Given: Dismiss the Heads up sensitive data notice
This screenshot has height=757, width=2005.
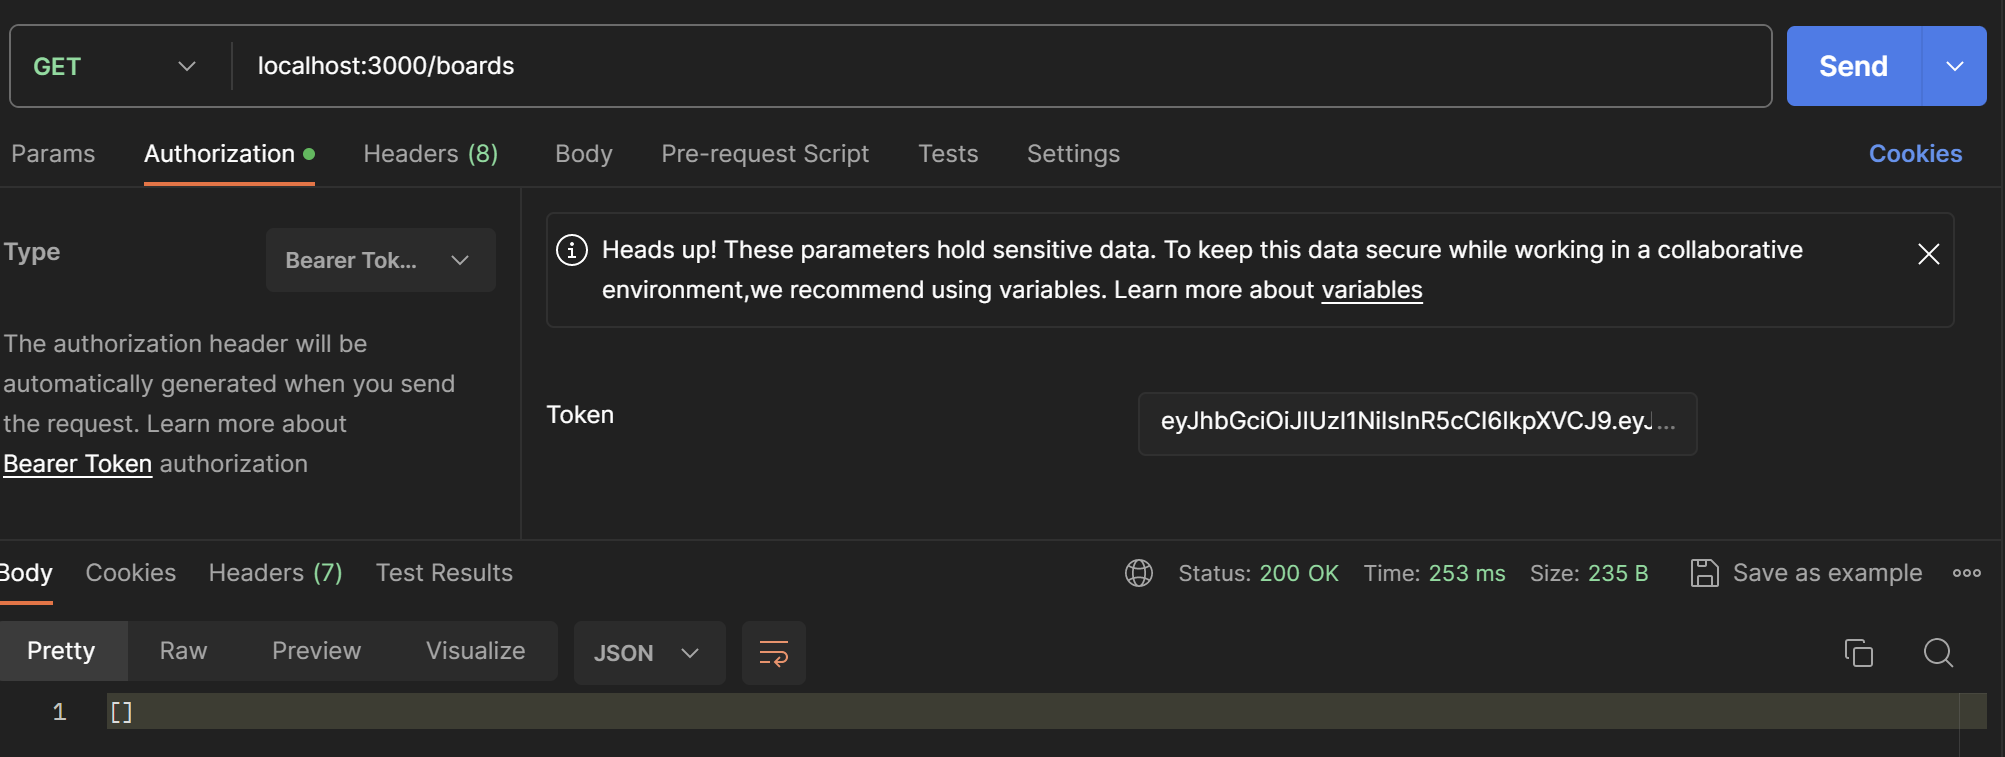Looking at the screenshot, I should tap(1928, 254).
